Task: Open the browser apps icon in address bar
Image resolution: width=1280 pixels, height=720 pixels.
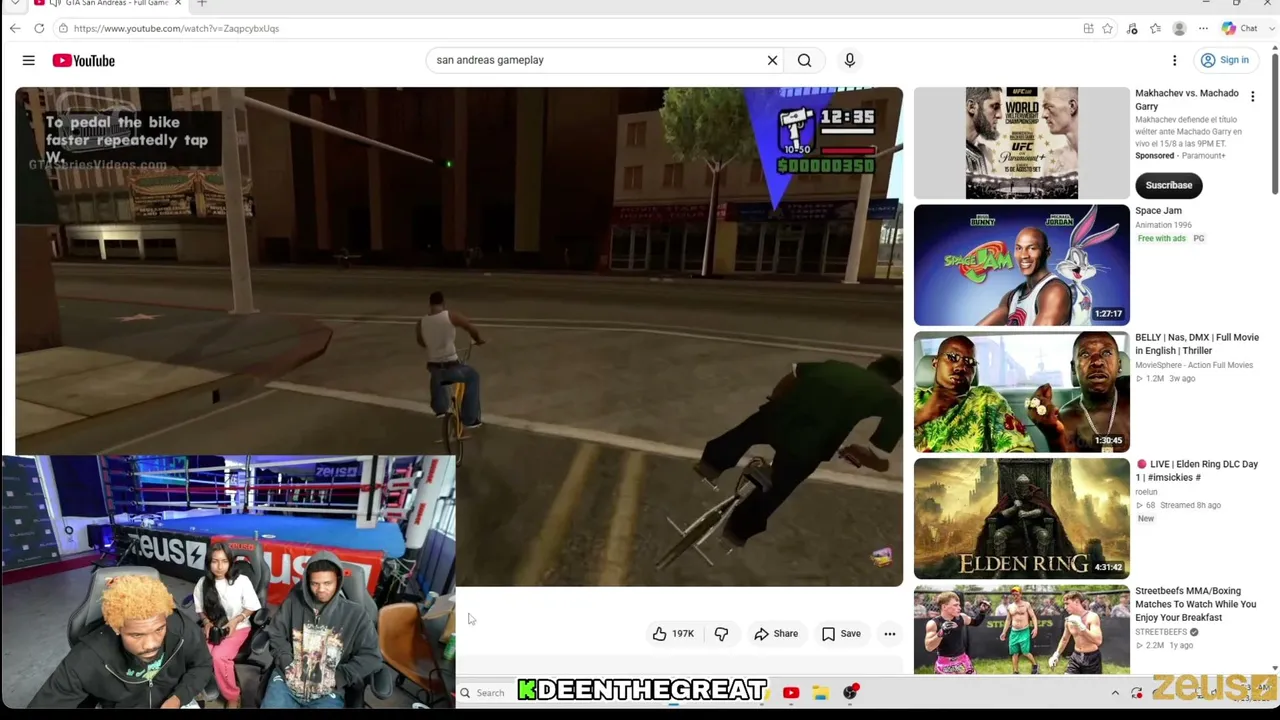Action: [x=1088, y=28]
